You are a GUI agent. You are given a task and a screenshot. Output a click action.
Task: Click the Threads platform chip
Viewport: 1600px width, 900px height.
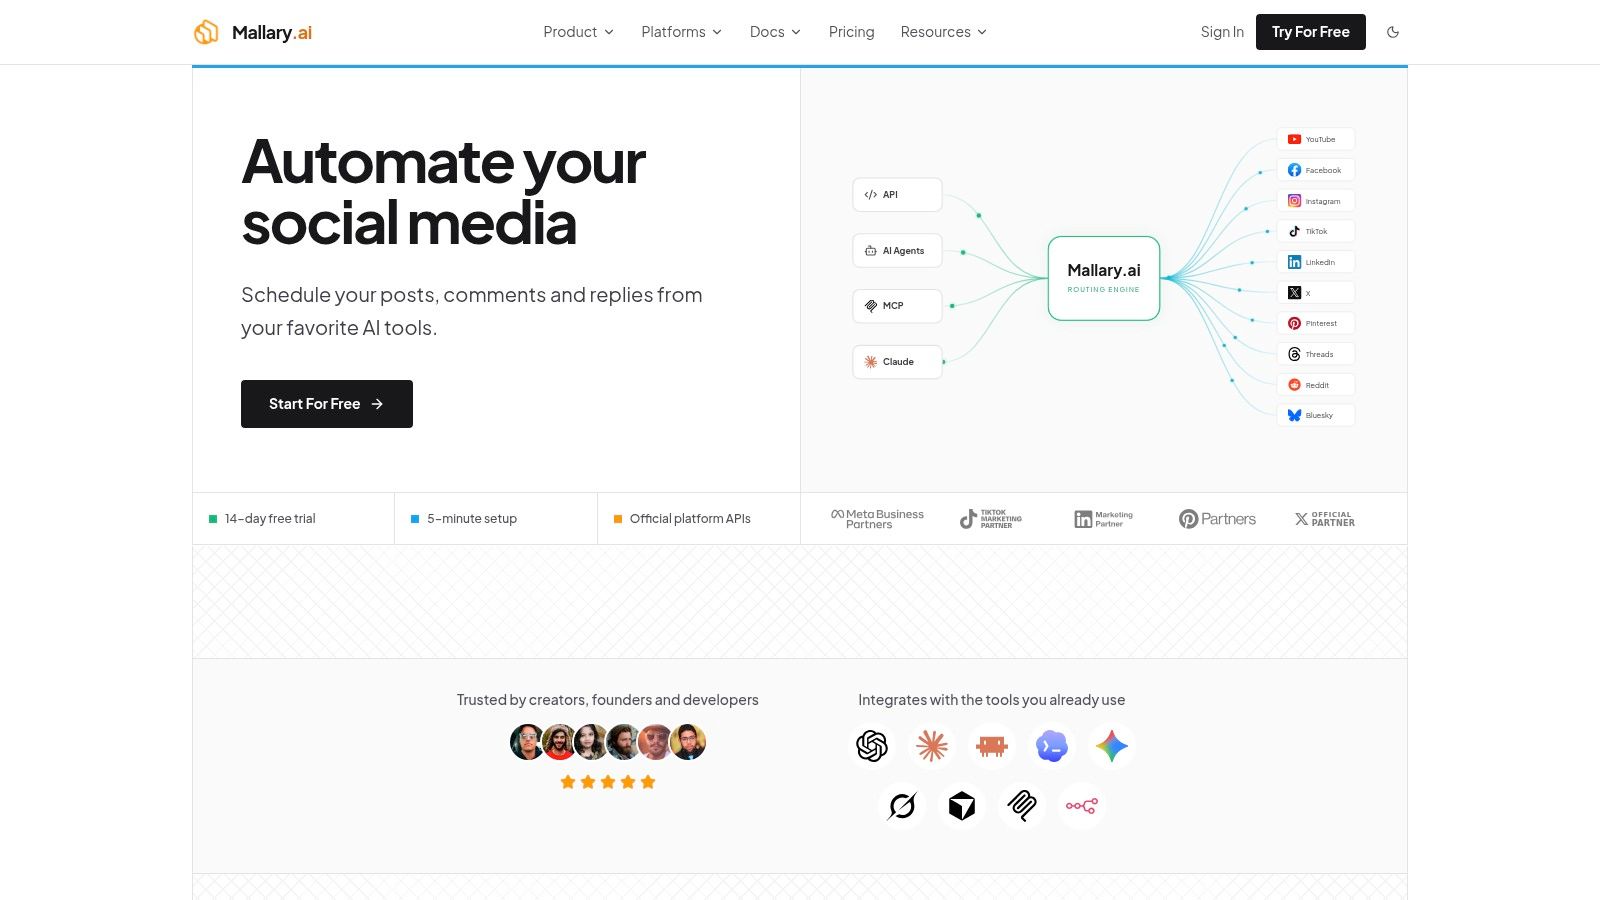click(1316, 354)
